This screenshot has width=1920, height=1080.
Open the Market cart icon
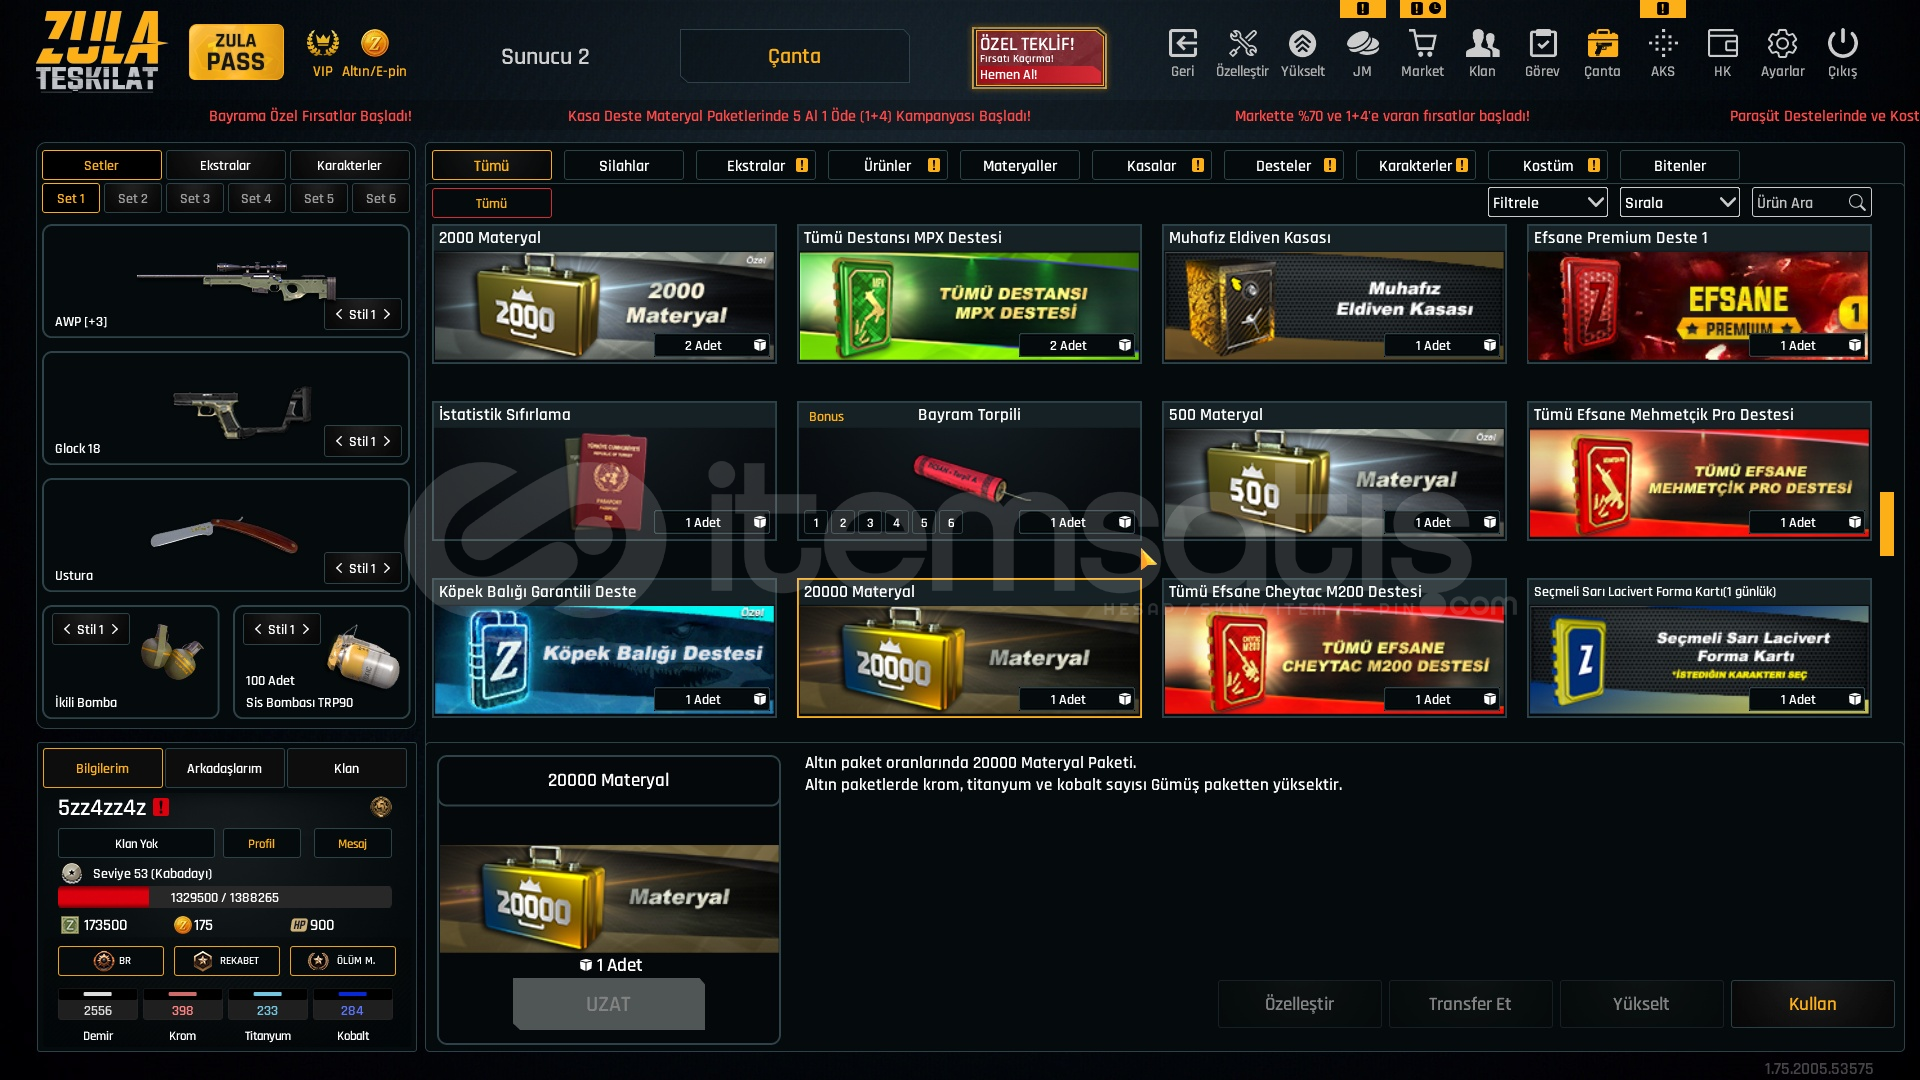[x=1422, y=44]
